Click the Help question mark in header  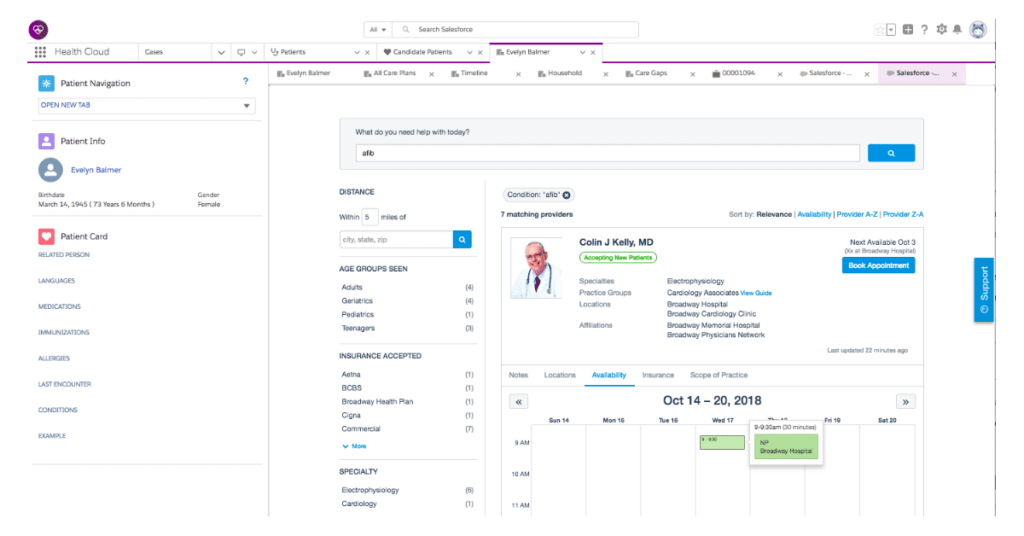[924, 30]
